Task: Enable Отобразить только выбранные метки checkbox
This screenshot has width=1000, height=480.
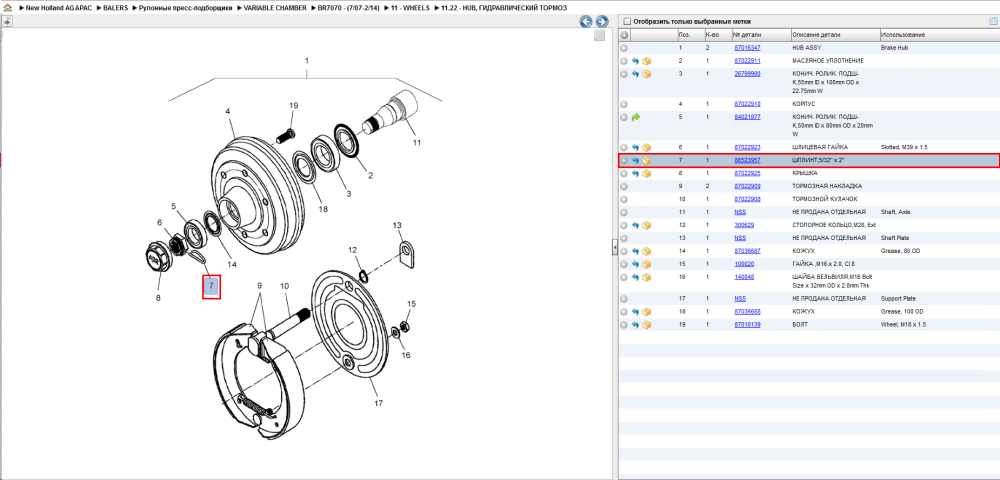Action: pyautogui.click(x=626, y=21)
